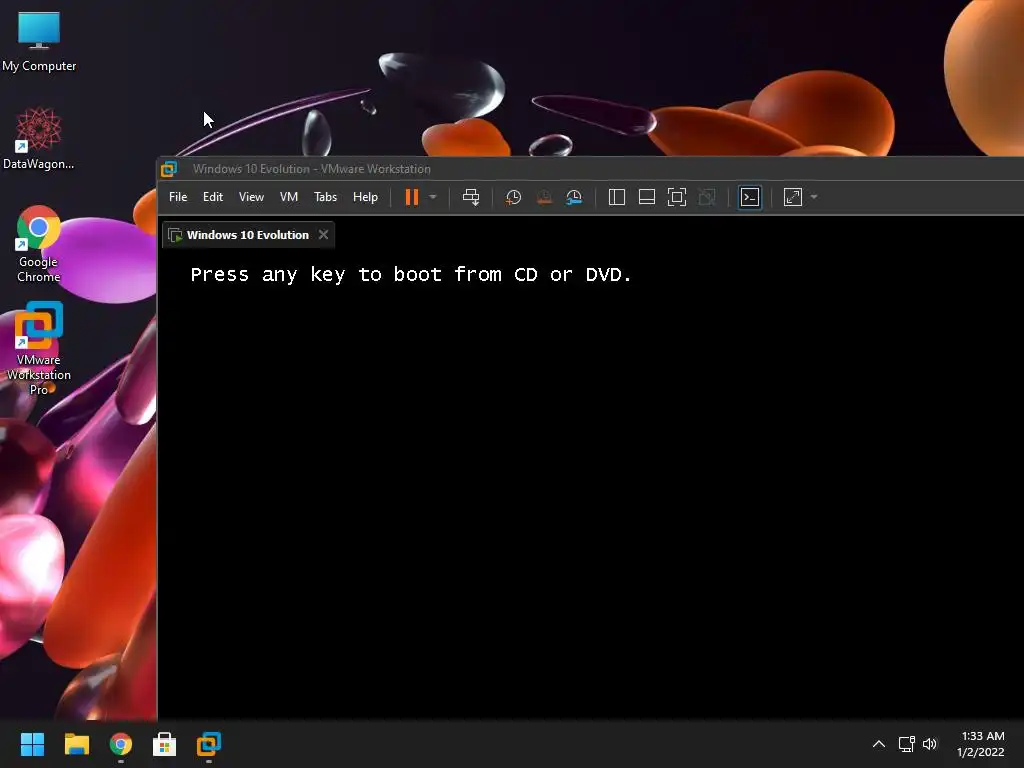Viewport: 1024px width, 768px height.
Task: Select the DataWagon desktop shortcut
Action: coord(39,138)
